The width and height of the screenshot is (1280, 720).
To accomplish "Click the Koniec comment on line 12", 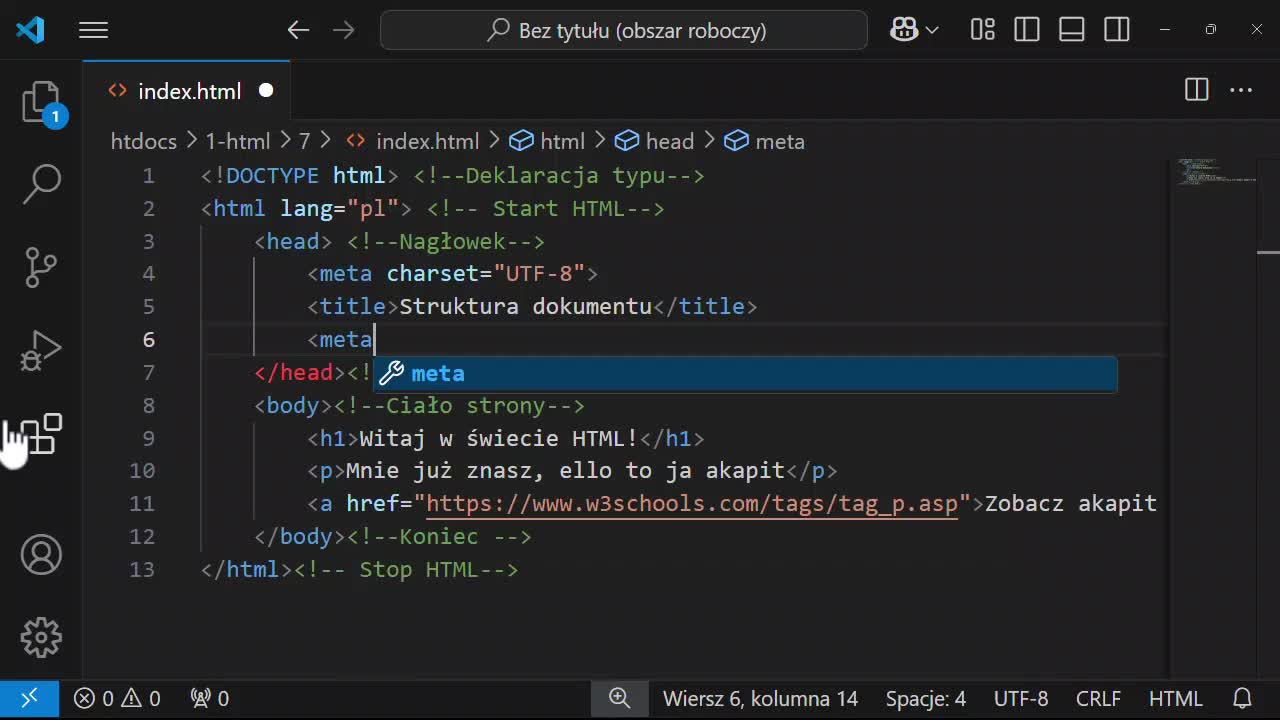I will click(439, 536).
